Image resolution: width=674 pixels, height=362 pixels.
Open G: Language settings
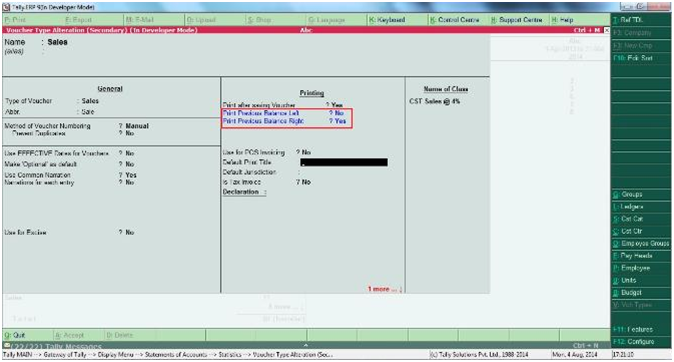[327, 20]
